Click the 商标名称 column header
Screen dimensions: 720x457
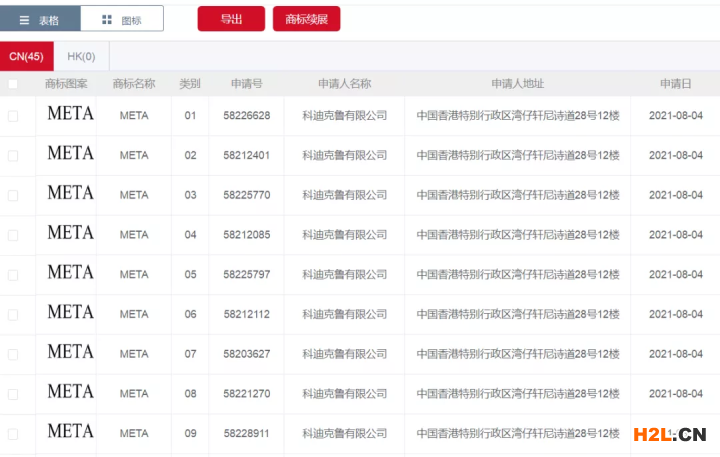134,84
